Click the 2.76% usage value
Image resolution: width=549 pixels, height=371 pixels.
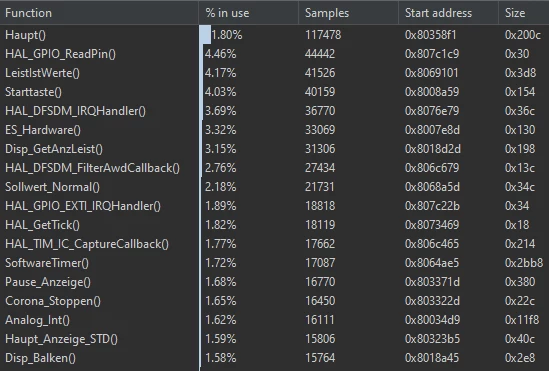(221, 168)
